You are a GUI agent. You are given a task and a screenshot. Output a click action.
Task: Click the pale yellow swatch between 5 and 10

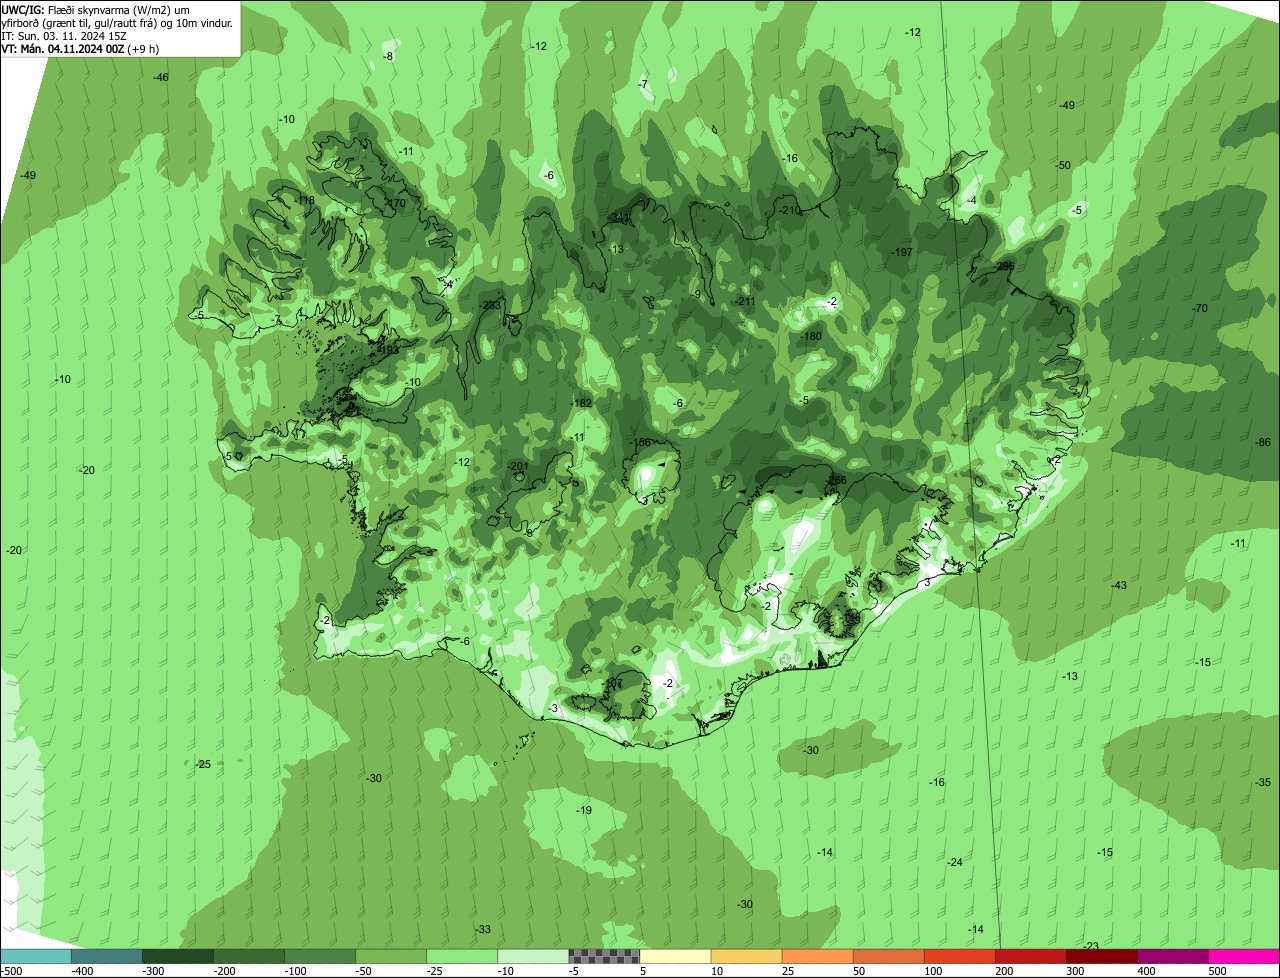[x=675, y=957]
